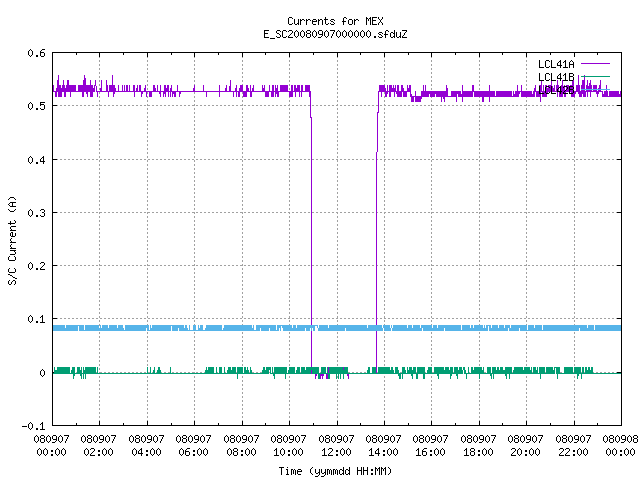Click the 0.5 y-axis tick label

[x=36, y=106]
